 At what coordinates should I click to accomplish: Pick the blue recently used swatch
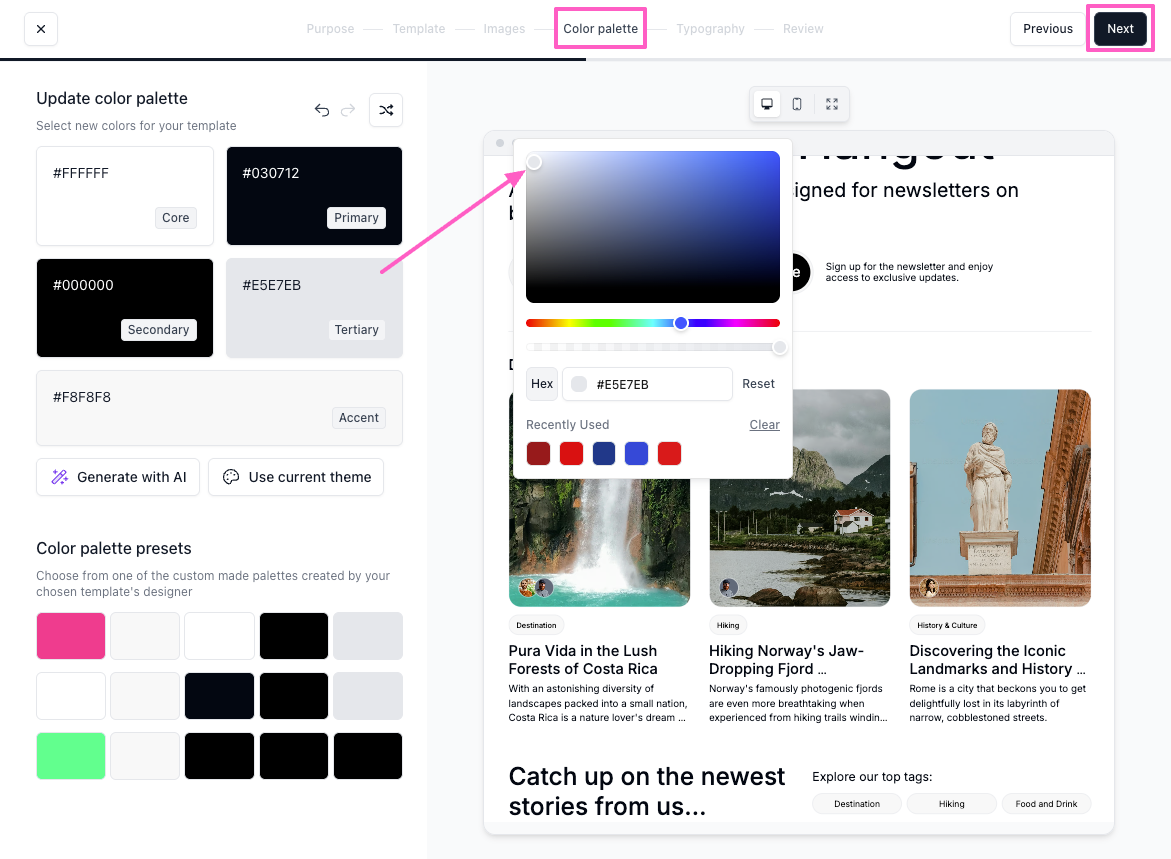(x=636, y=454)
